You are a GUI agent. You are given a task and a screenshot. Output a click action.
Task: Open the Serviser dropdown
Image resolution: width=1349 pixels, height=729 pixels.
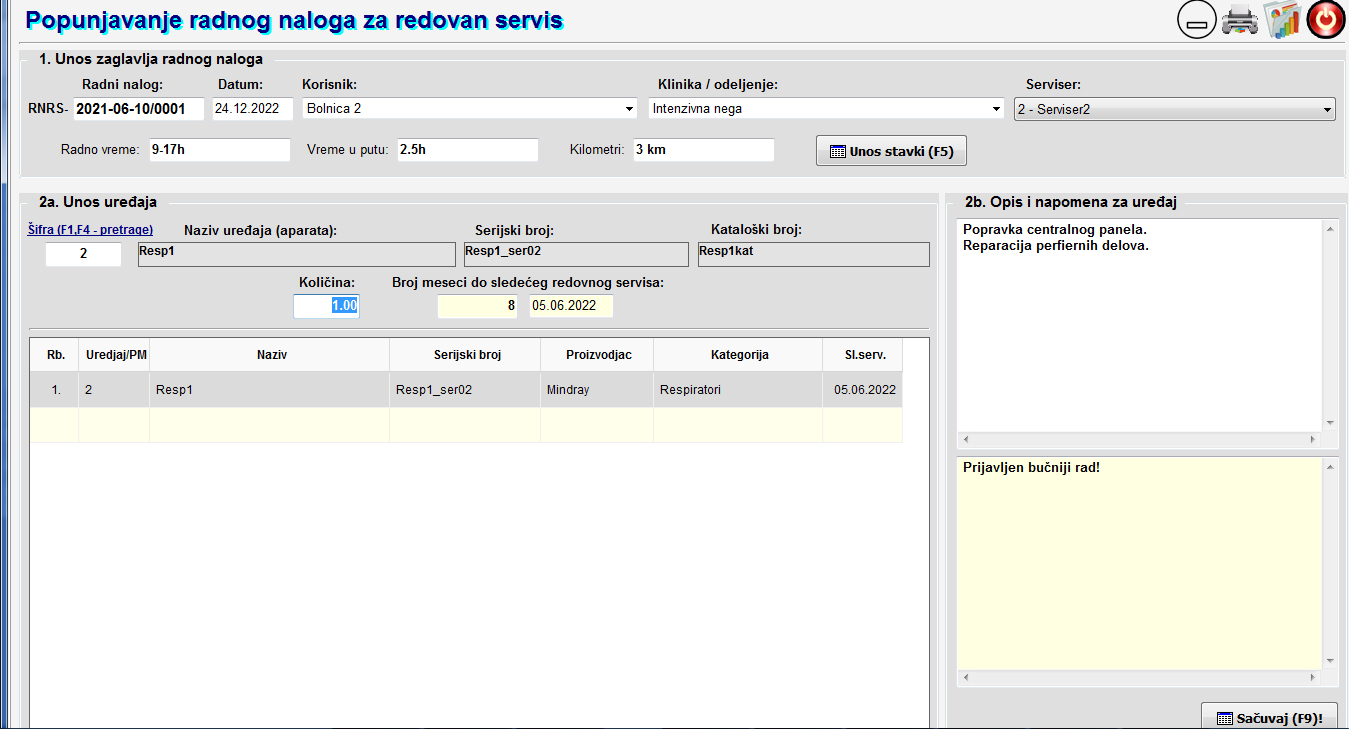point(1174,109)
